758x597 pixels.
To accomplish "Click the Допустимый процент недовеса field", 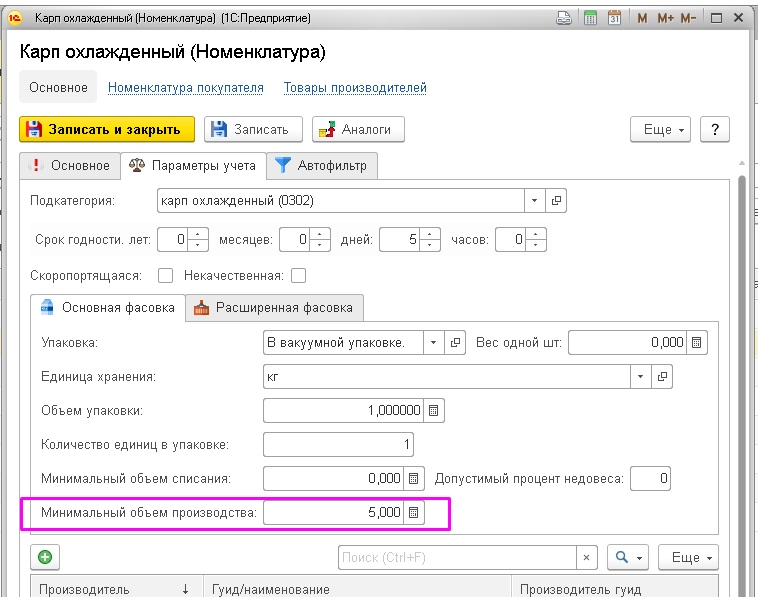I will (x=650, y=479).
